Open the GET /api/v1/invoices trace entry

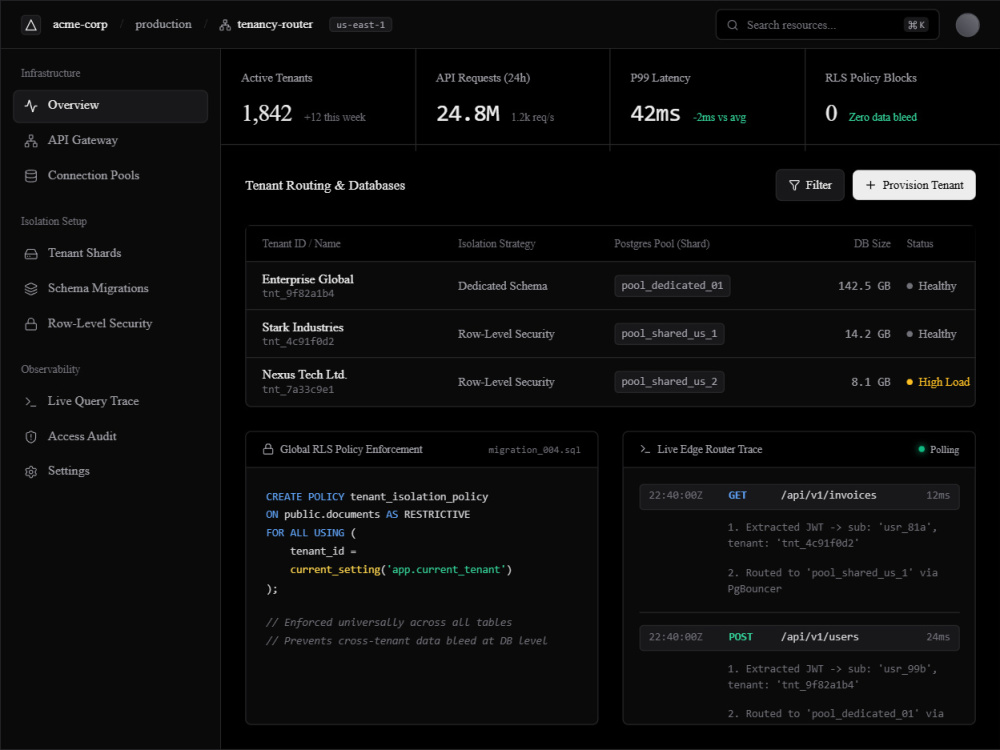pyautogui.click(x=799, y=496)
